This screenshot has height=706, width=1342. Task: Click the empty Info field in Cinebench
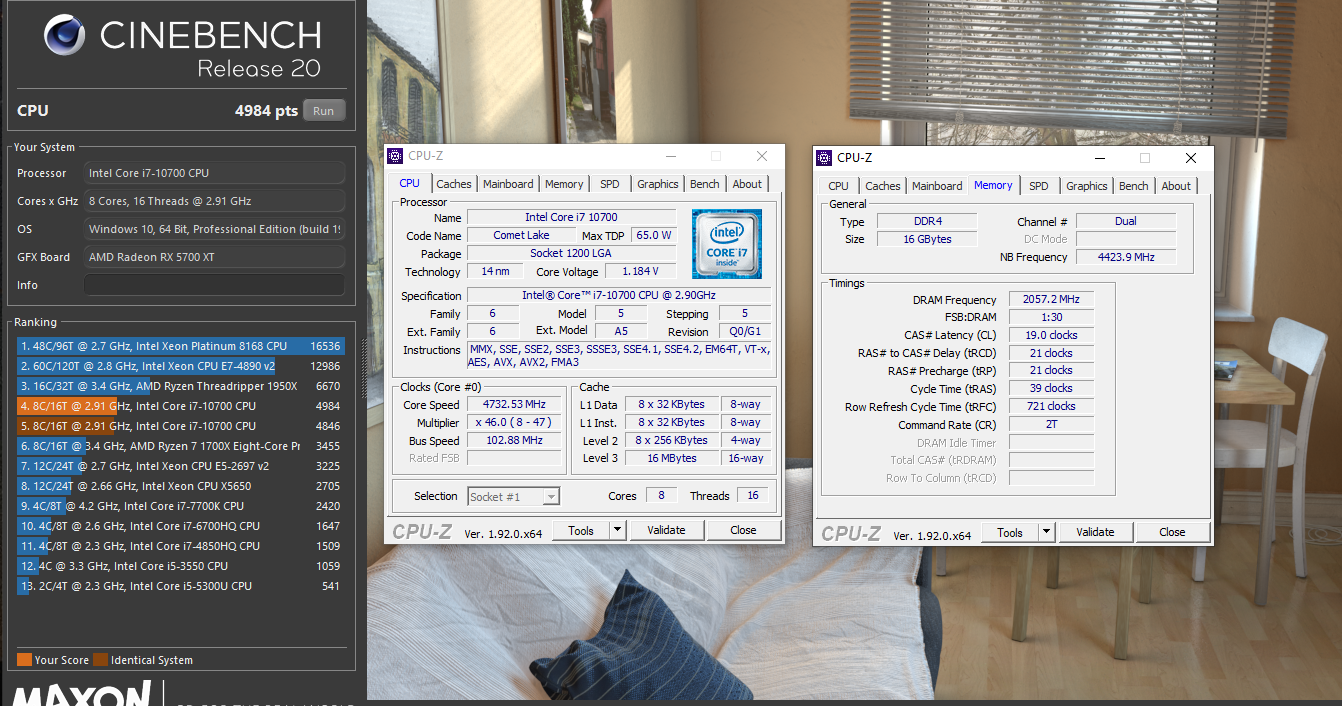pos(214,285)
